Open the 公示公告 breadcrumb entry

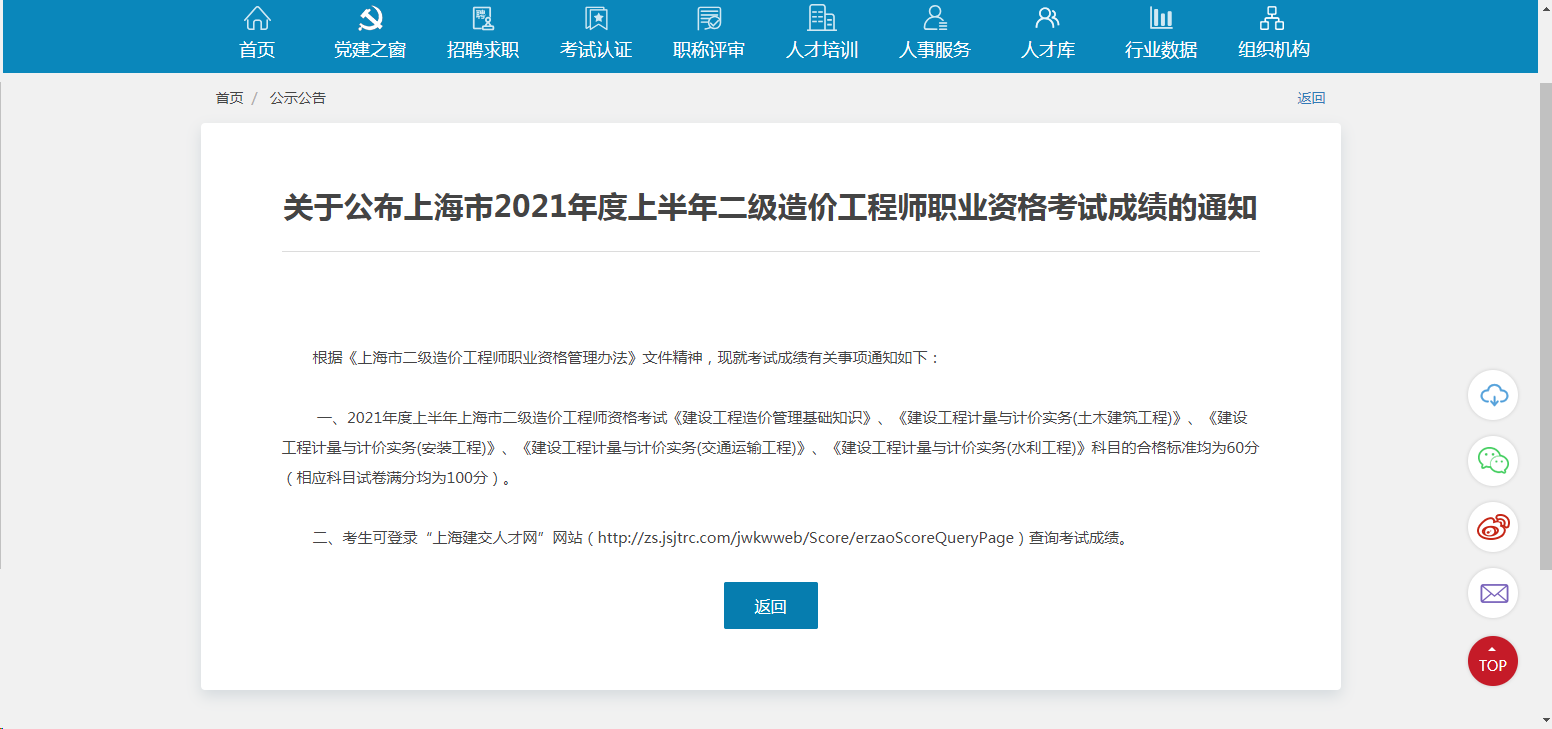297,97
